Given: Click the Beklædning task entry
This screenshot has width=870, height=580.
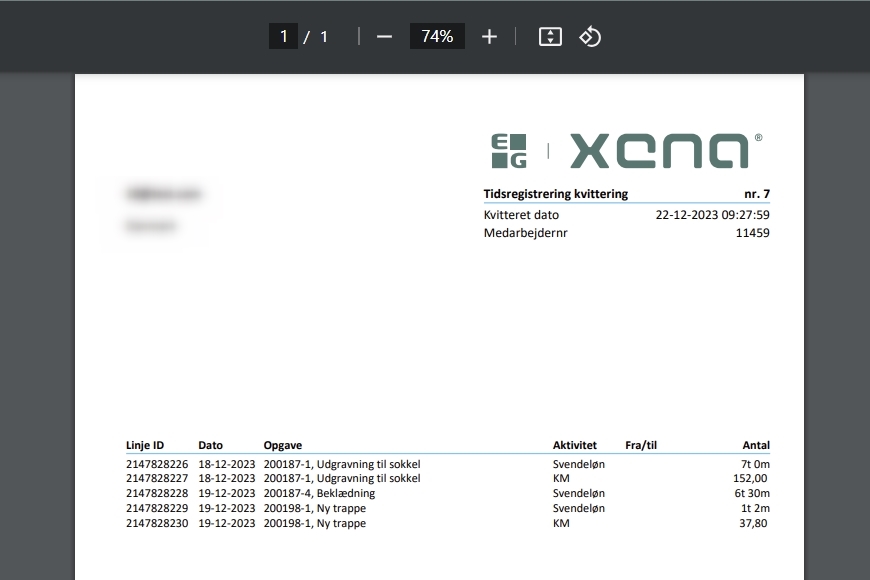Looking at the screenshot, I should (345, 493).
